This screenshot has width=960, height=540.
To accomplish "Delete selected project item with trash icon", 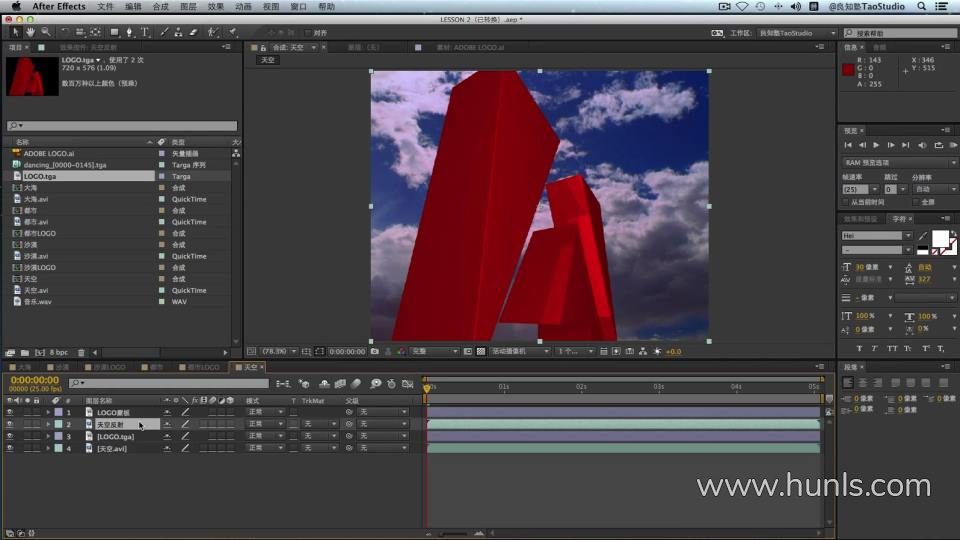I will tap(81, 353).
